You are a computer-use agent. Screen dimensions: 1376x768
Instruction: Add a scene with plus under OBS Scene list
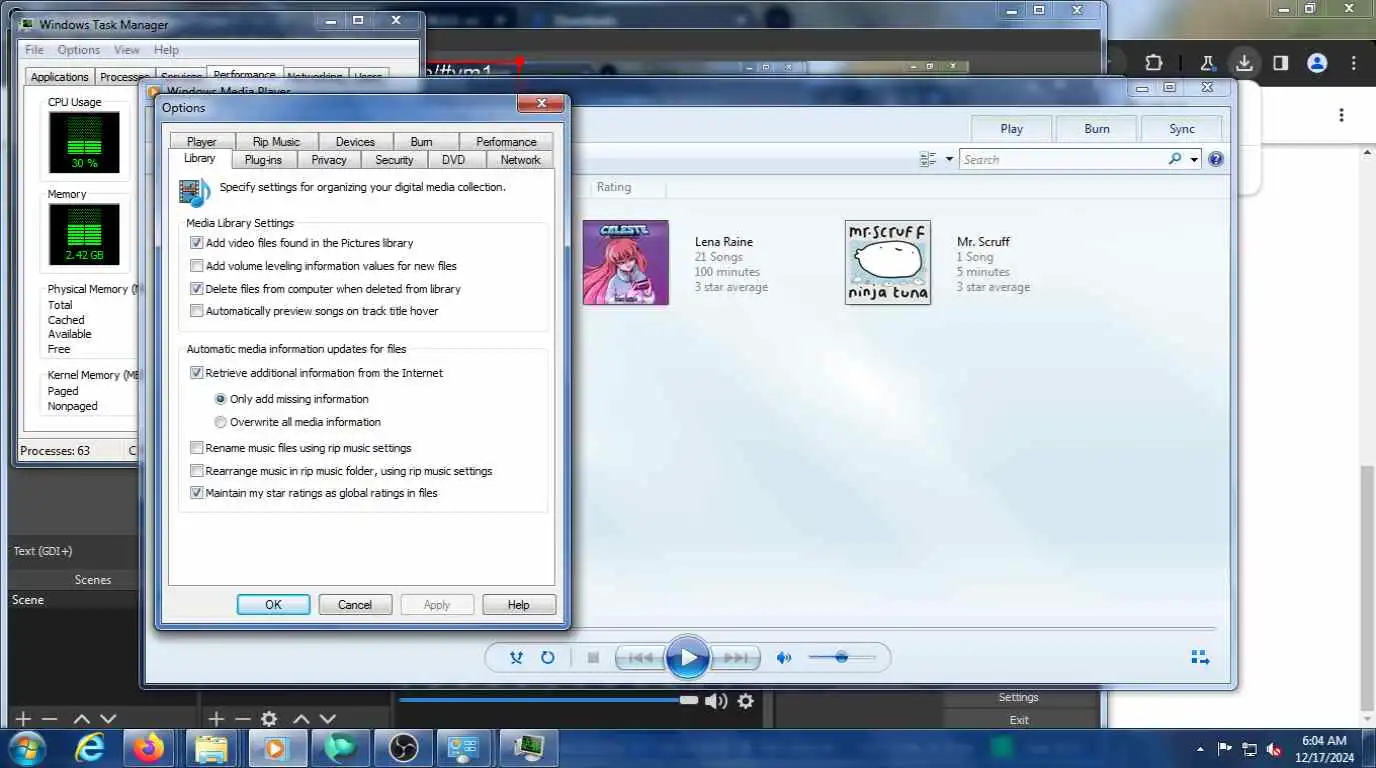pyautogui.click(x=23, y=719)
